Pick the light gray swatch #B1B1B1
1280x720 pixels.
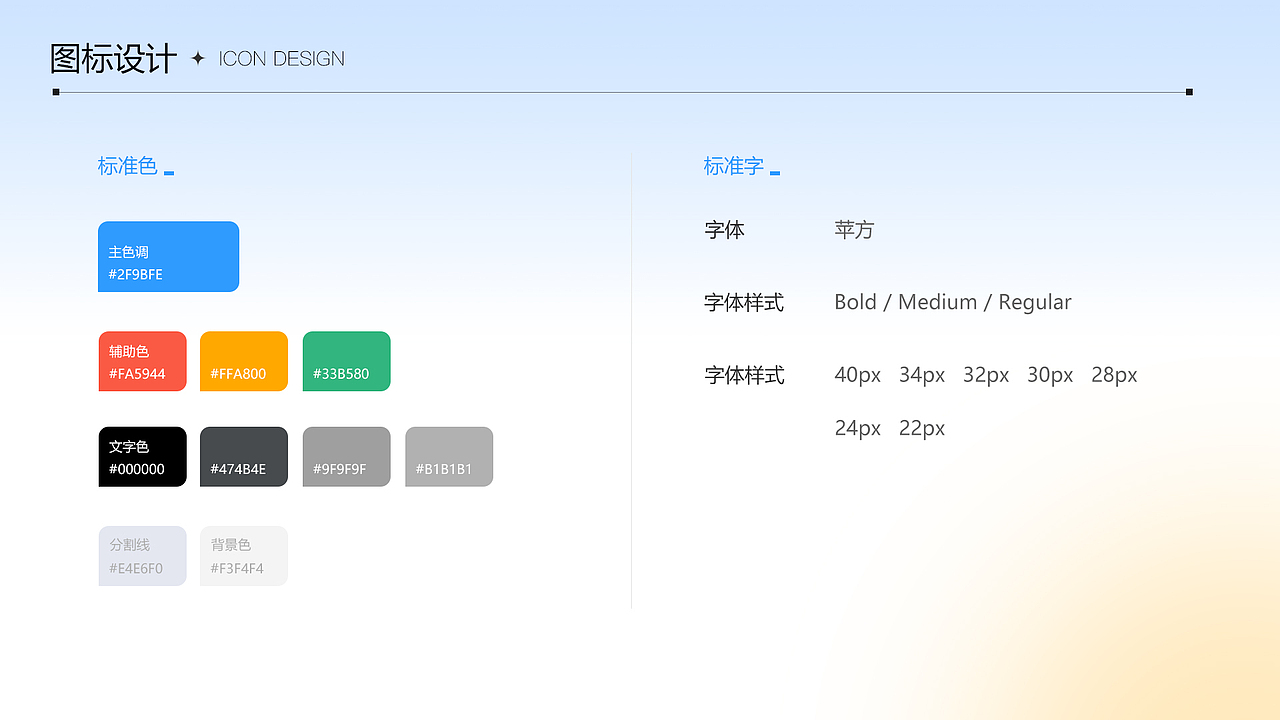(x=449, y=457)
